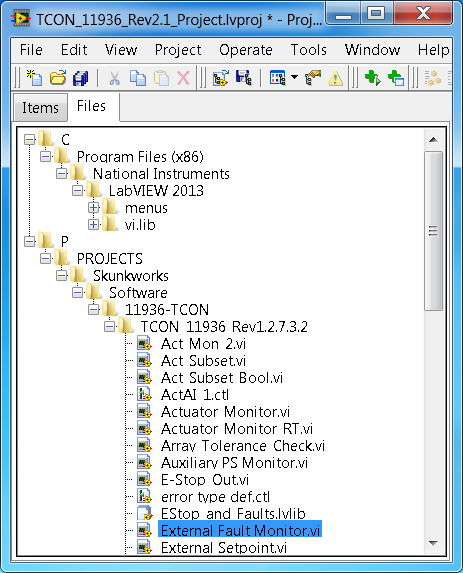Collapse the Skunkworks folder
The image size is (463, 573).
(x=62, y=276)
